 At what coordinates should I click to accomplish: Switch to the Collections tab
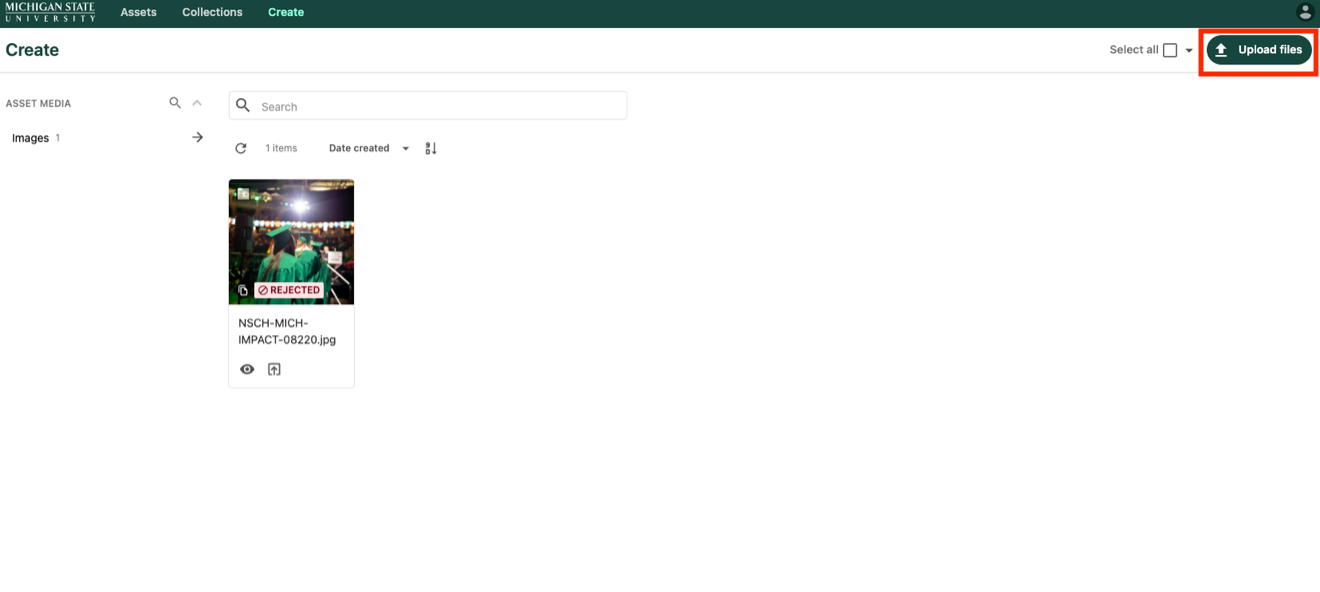tap(212, 12)
